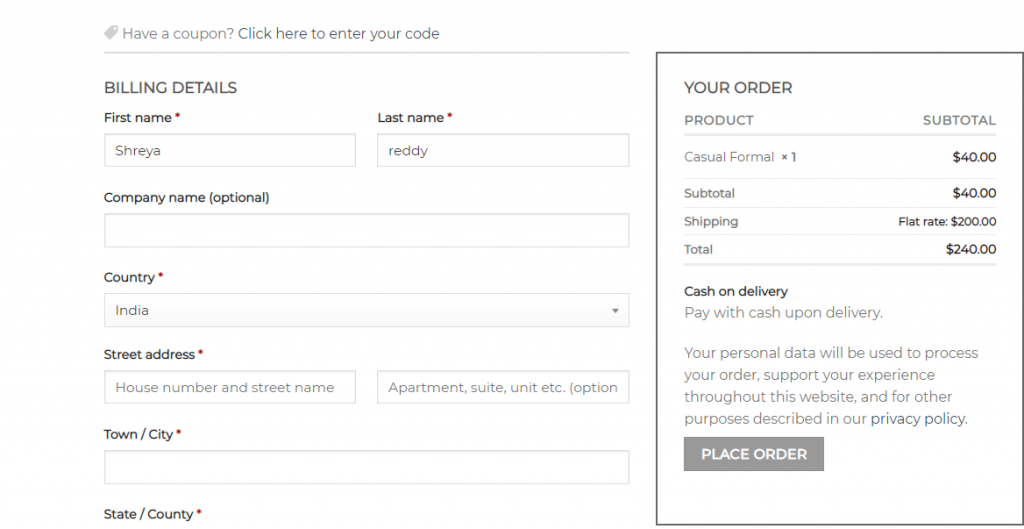Expand the Country list using its arrow

coord(615,311)
